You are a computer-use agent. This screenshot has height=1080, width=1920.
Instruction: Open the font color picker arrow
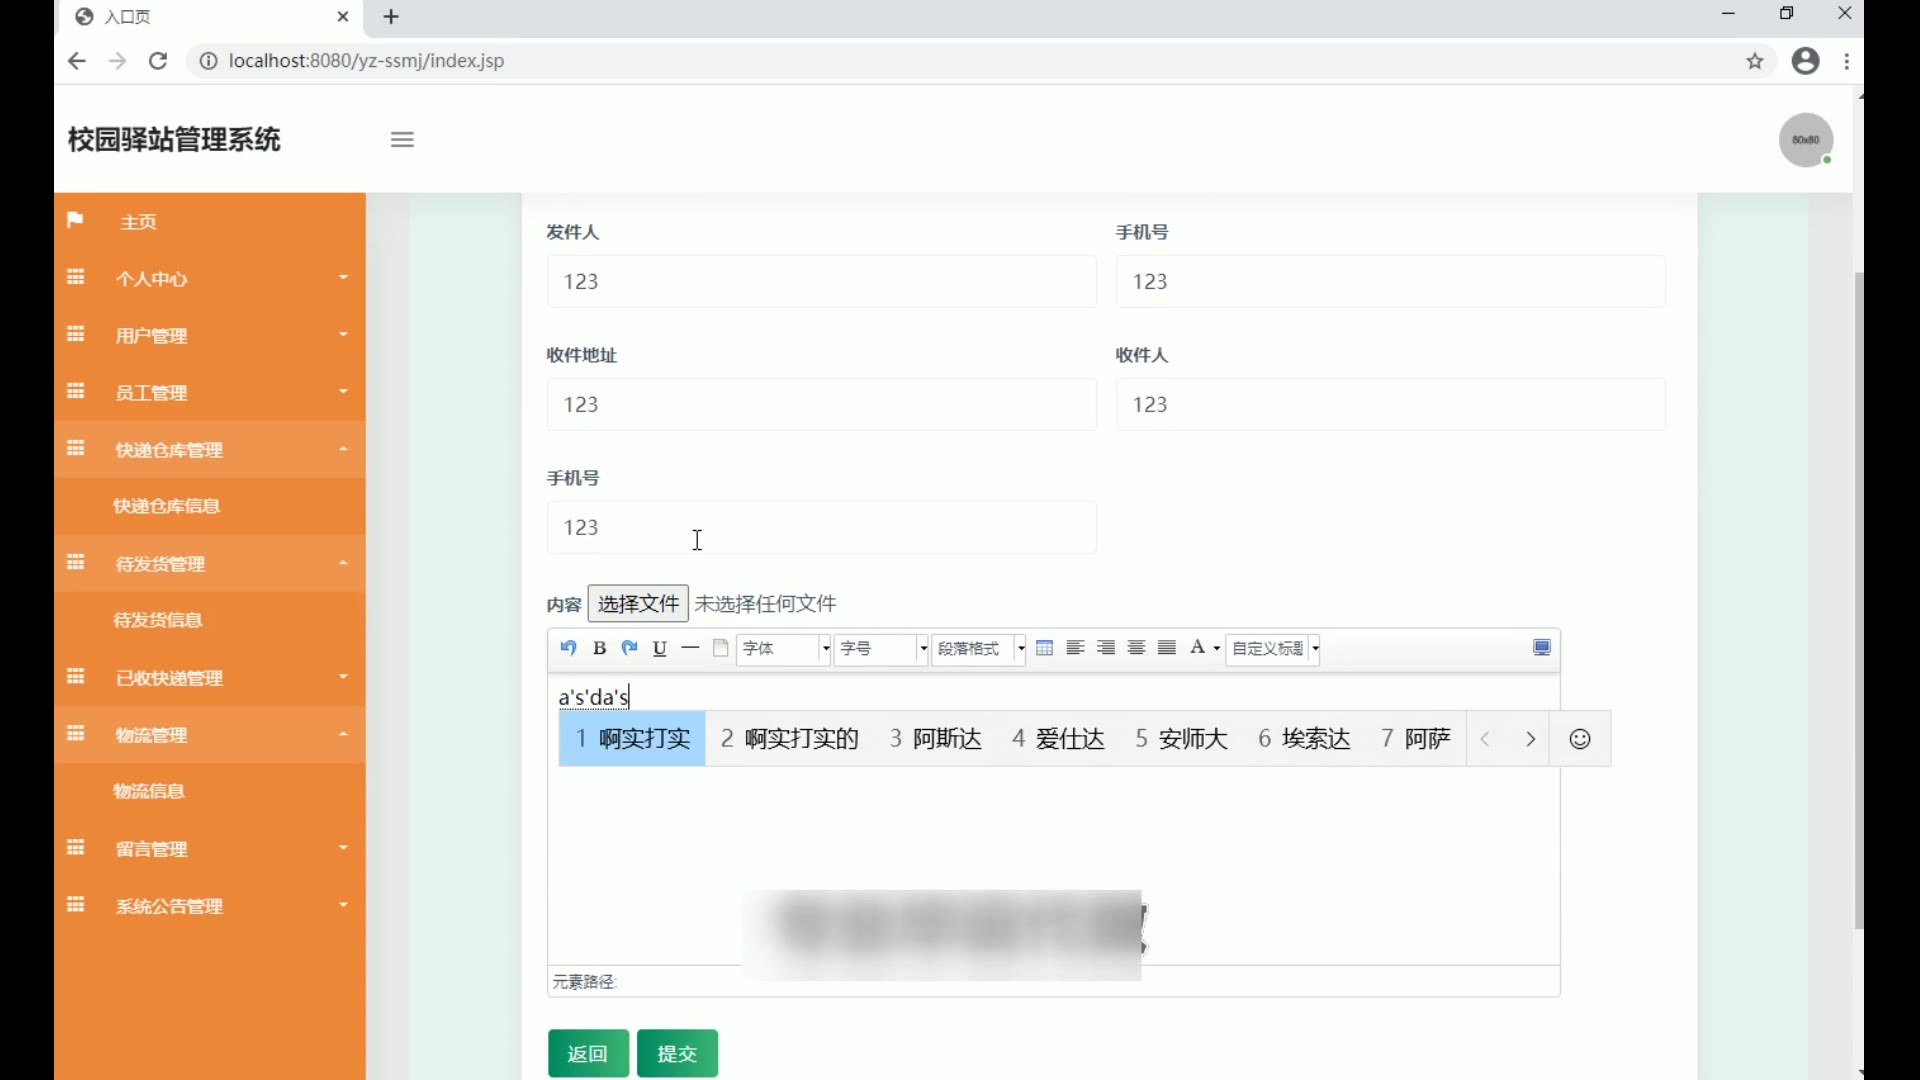1216,649
